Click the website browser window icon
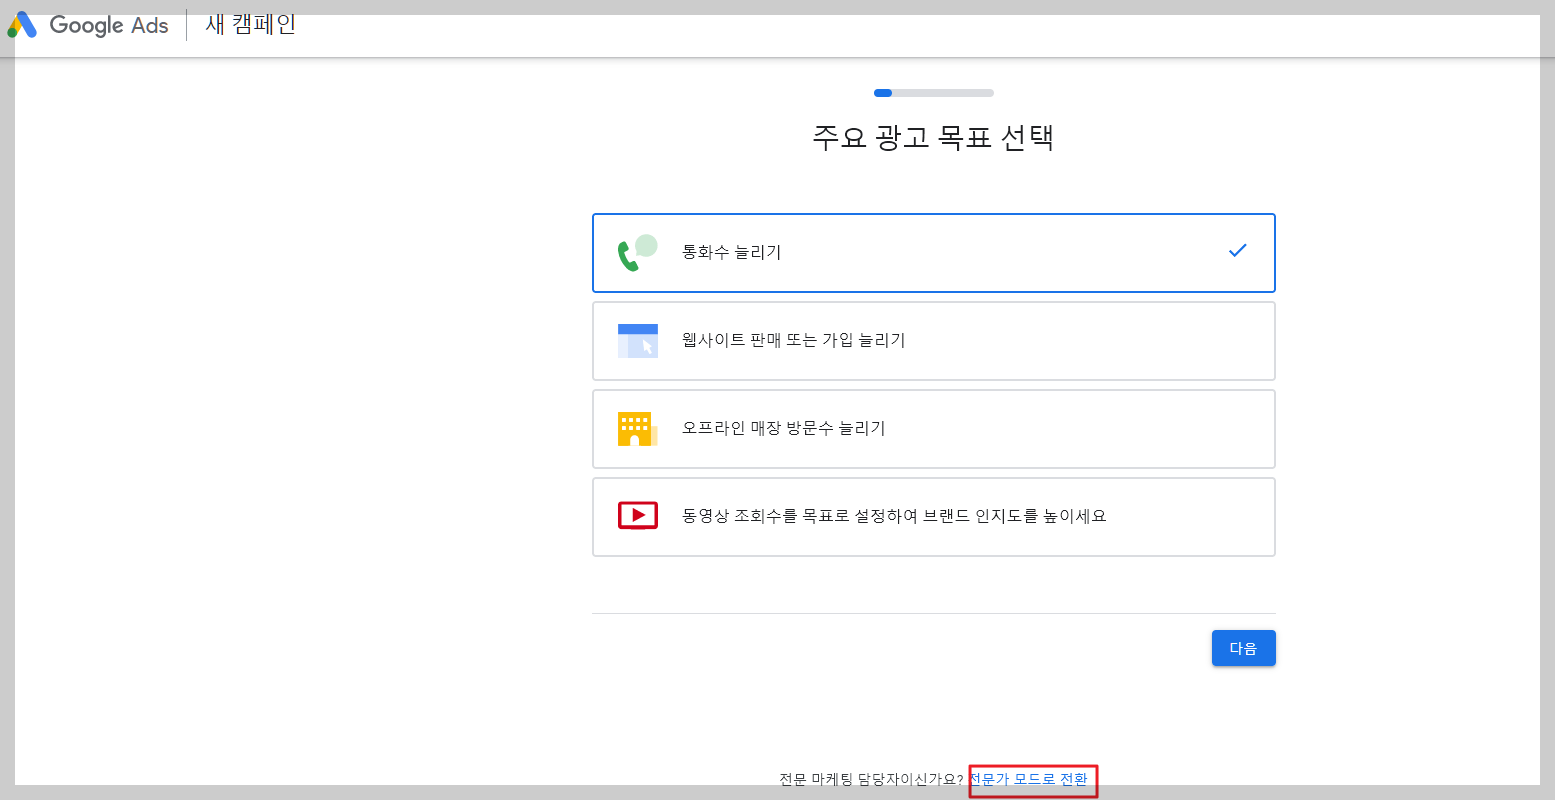Image resolution: width=1555 pixels, height=800 pixels. click(x=637, y=341)
